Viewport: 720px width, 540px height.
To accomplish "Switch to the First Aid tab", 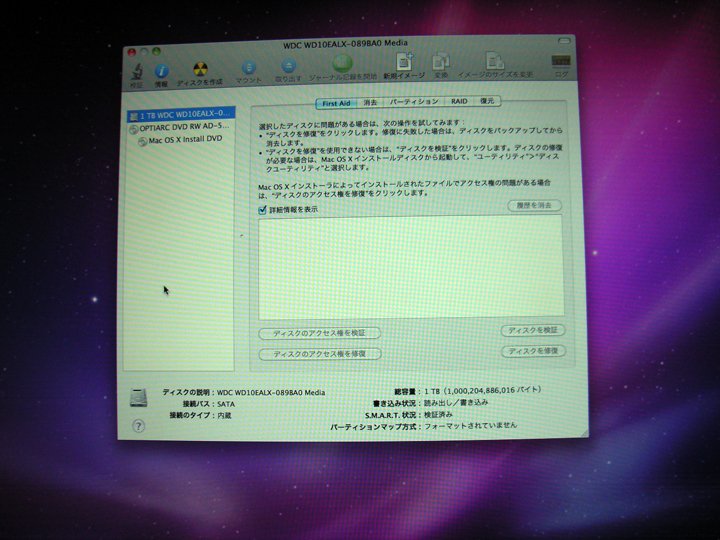I will pyautogui.click(x=337, y=103).
